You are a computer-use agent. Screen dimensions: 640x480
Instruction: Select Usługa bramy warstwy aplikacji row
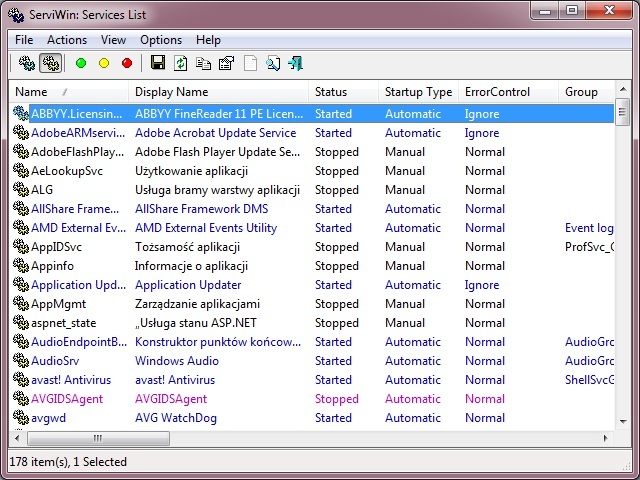click(313, 189)
